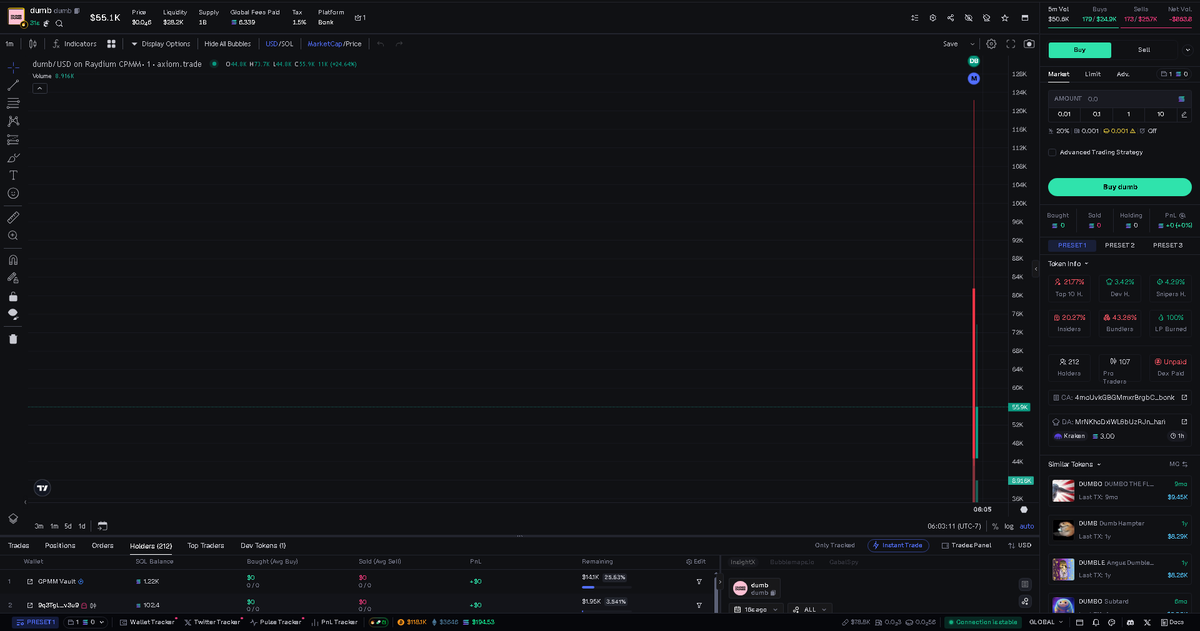Image resolution: width=1200 pixels, height=631 pixels.
Task: Open the Trades tab
Action: [x=18, y=546]
